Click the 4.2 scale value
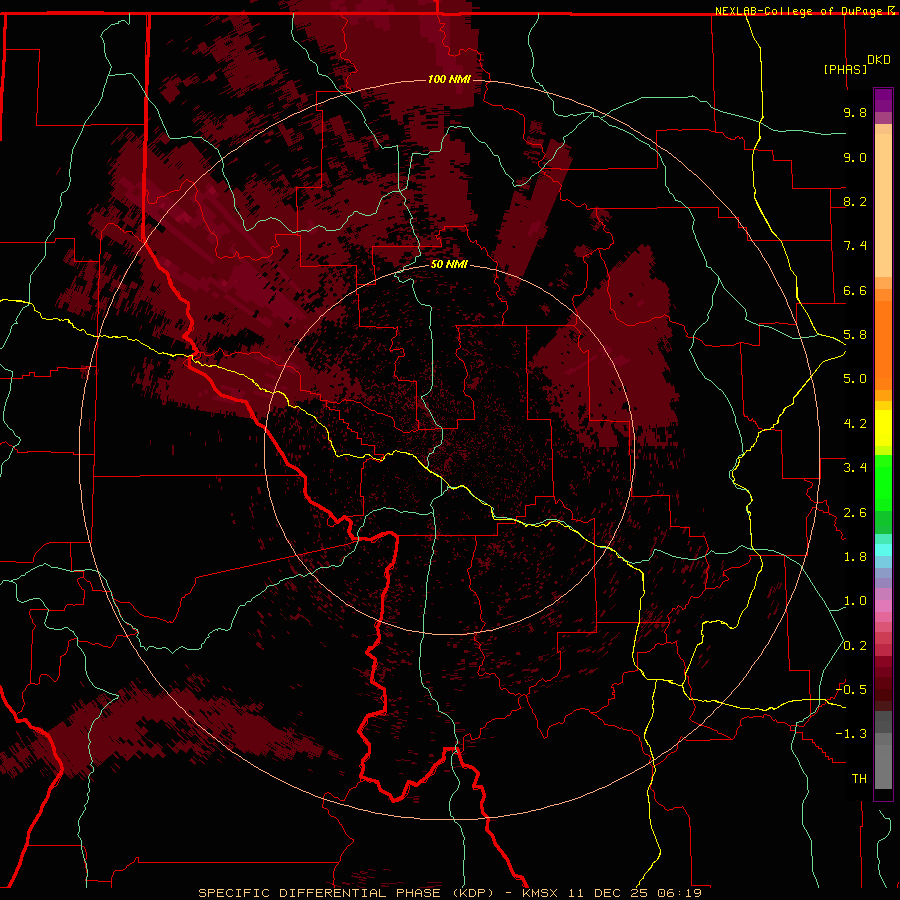 855,424
